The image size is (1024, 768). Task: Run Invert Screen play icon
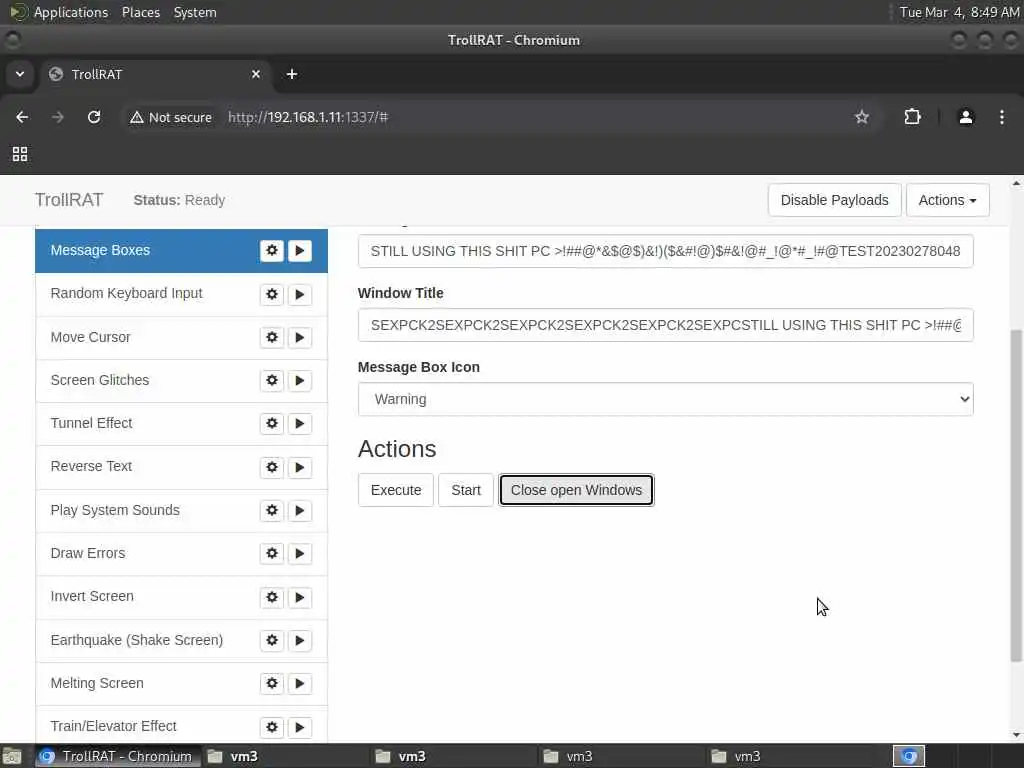[300, 598]
